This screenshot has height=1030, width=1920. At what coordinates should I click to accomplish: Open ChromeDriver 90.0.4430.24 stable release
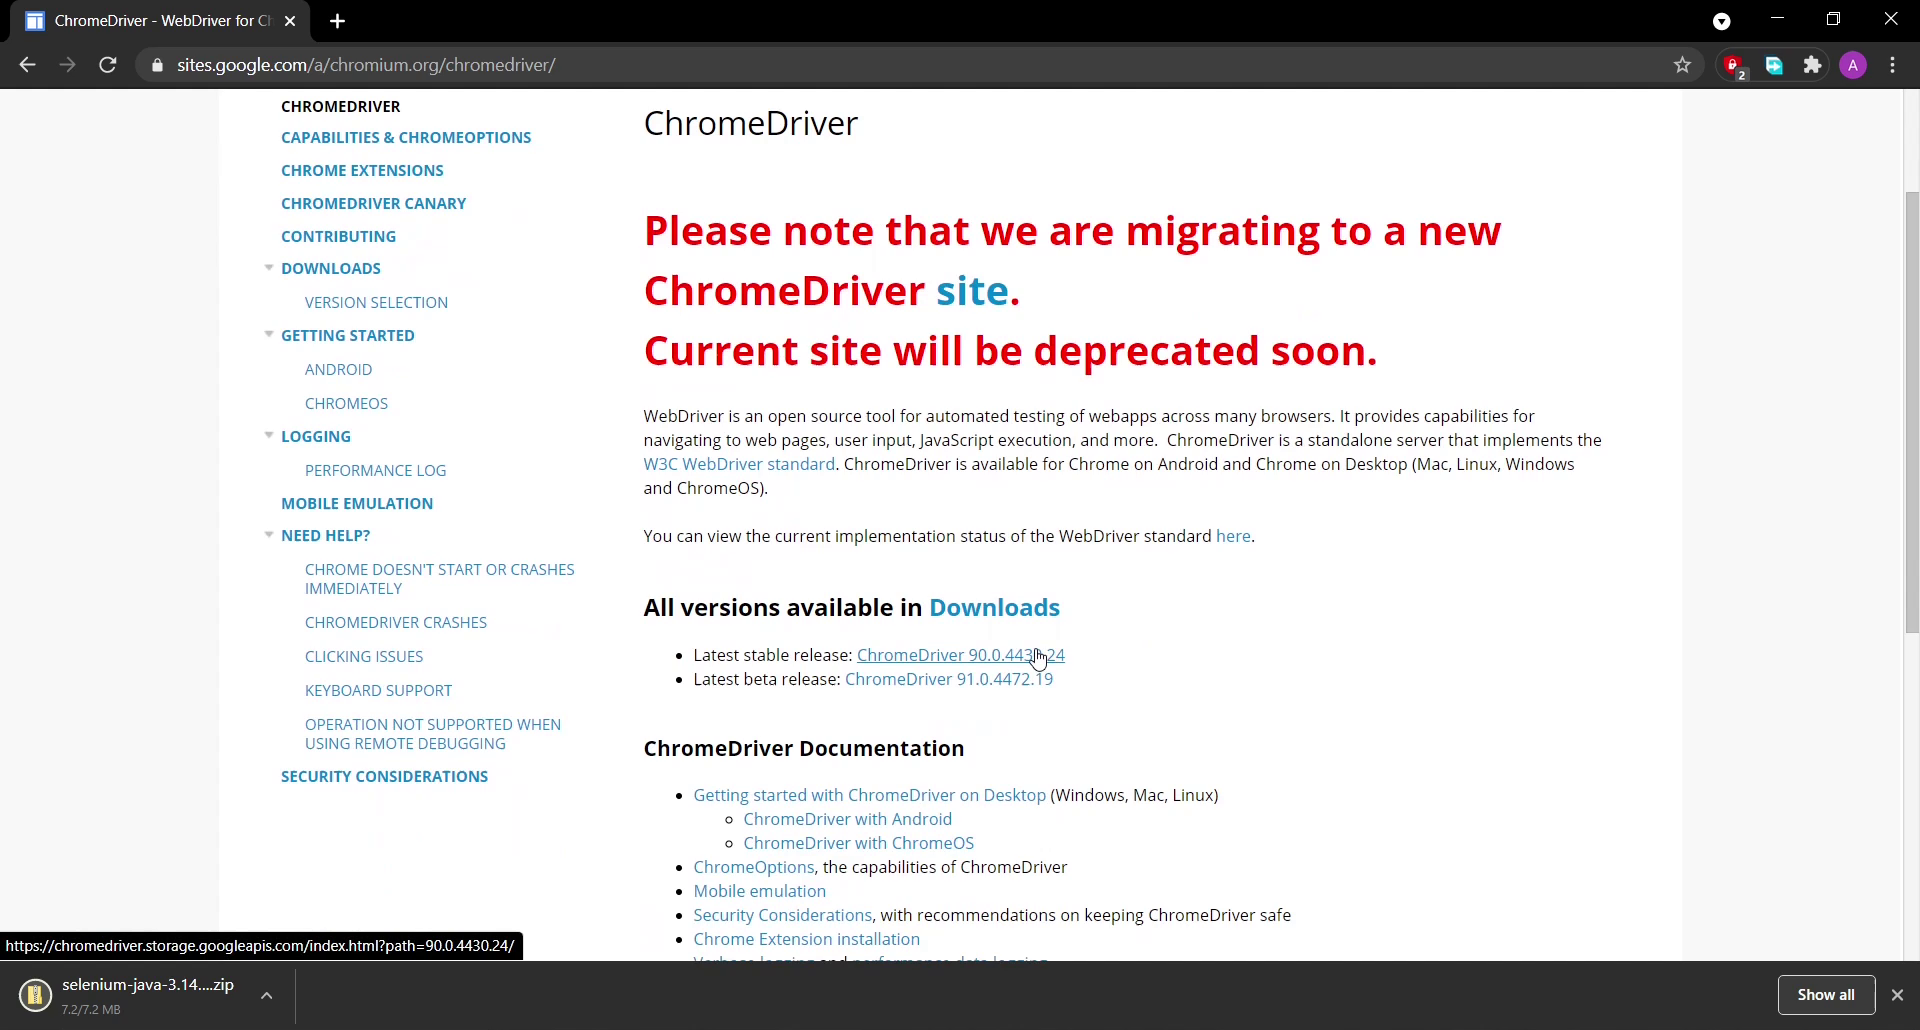click(x=960, y=655)
